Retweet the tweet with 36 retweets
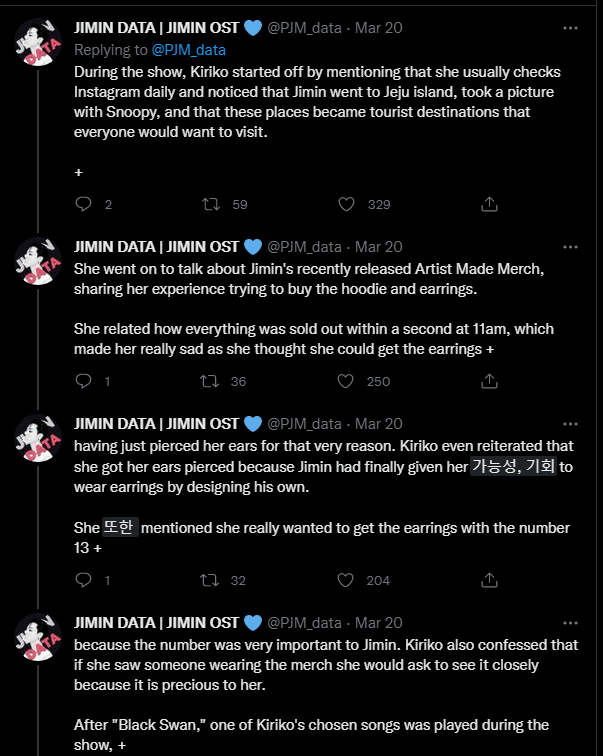The width and height of the screenshot is (603, 756). 210,381
